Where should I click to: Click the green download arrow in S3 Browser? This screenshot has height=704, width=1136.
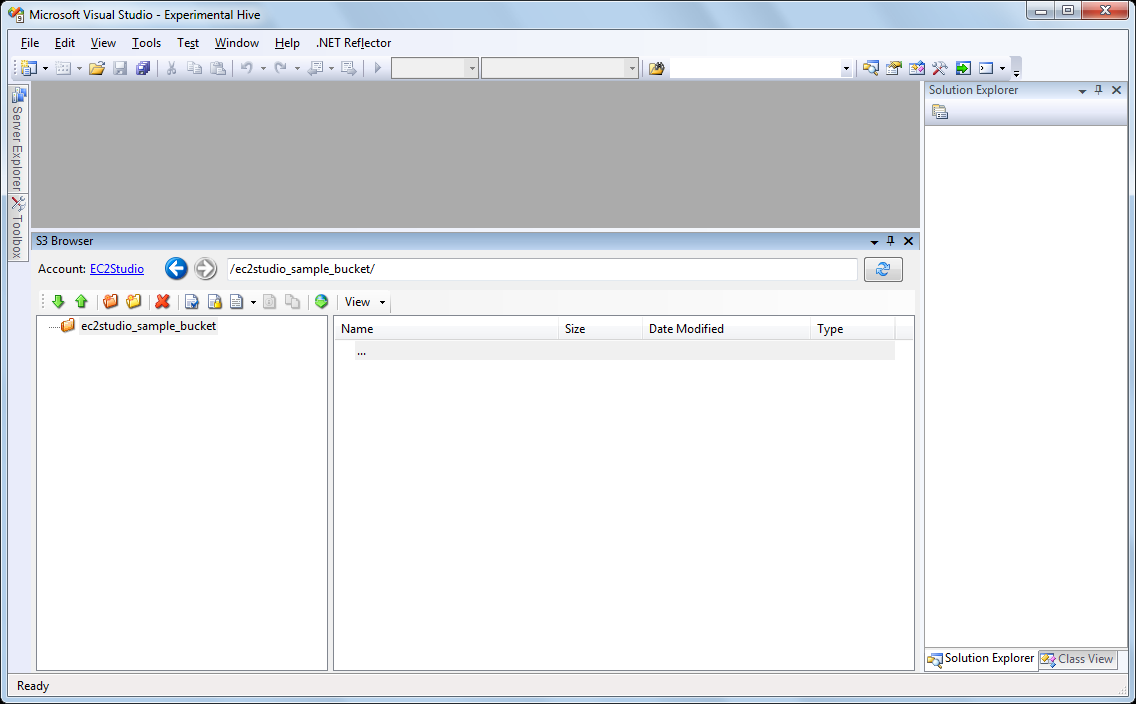58,301
